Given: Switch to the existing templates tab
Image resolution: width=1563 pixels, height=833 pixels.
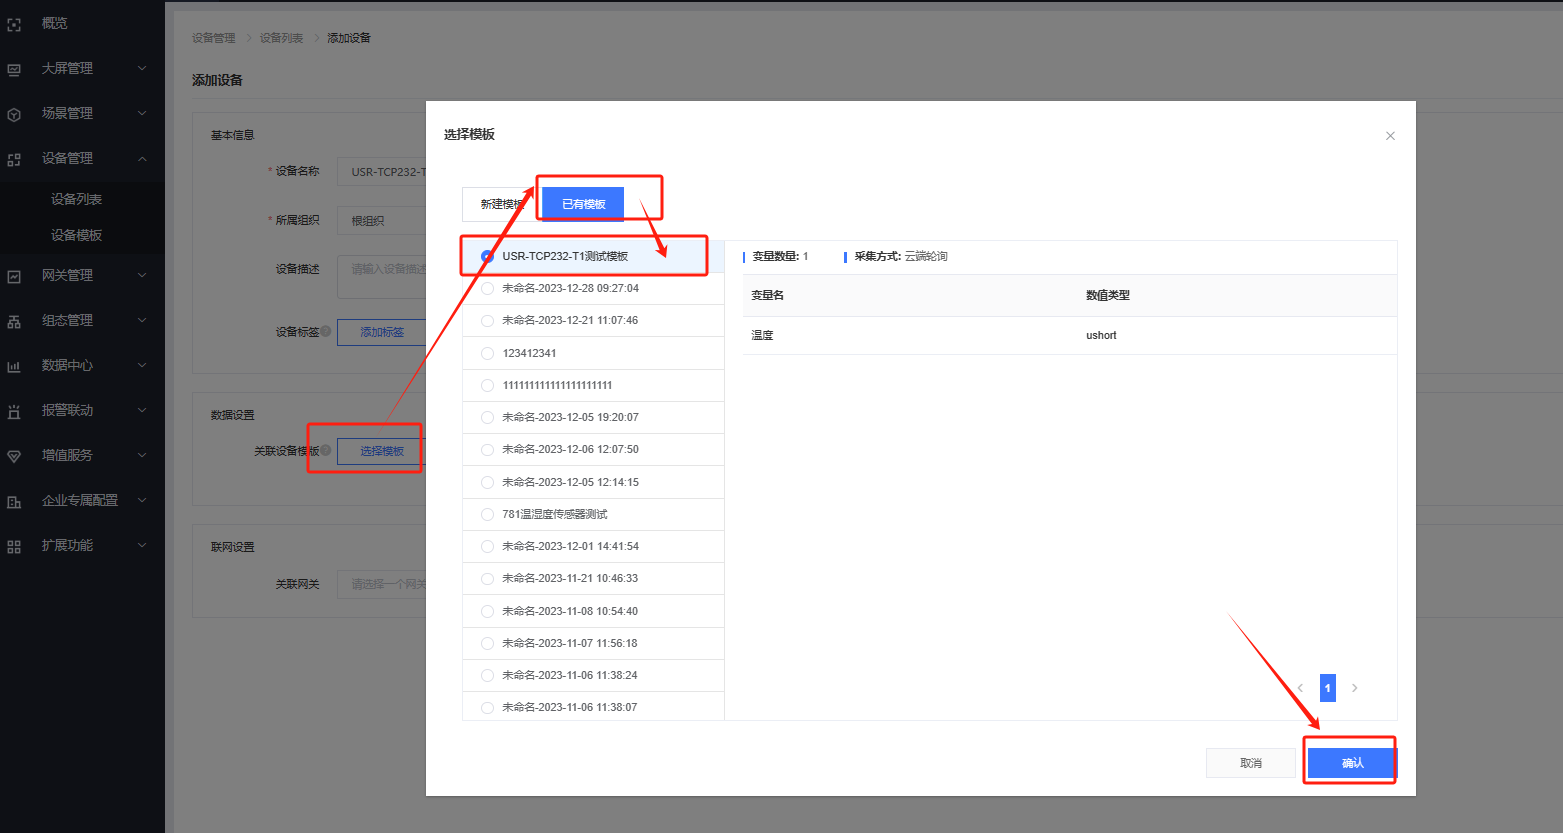Looking at the screenshot, I should tap(583, 204).
